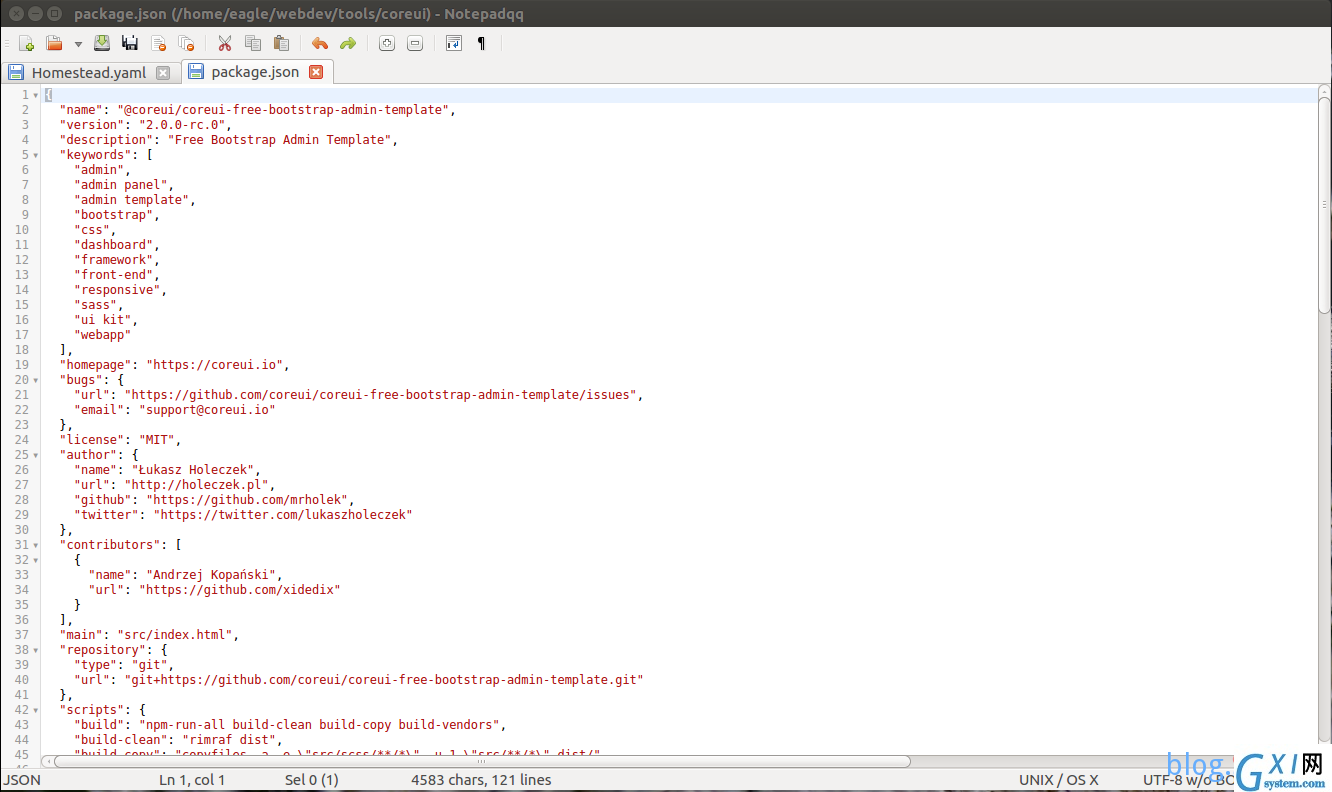Click the UNIX / OS X line-ending indicator

point(1059,780)
